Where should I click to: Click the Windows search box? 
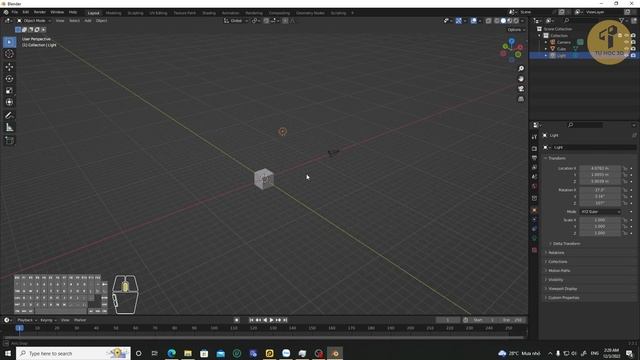click(73, 353)
